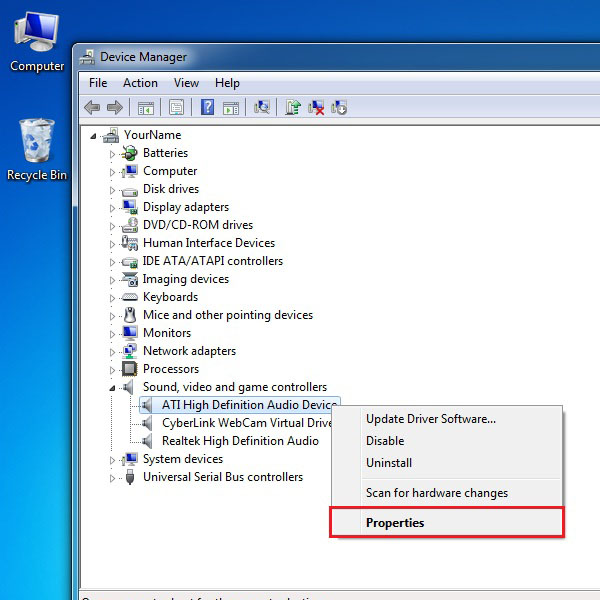Image resolution: width=600 pixels, height=600 pixels.
Task: Expand the IDE ATA/ATAPI controllers node
Action: 112,262
